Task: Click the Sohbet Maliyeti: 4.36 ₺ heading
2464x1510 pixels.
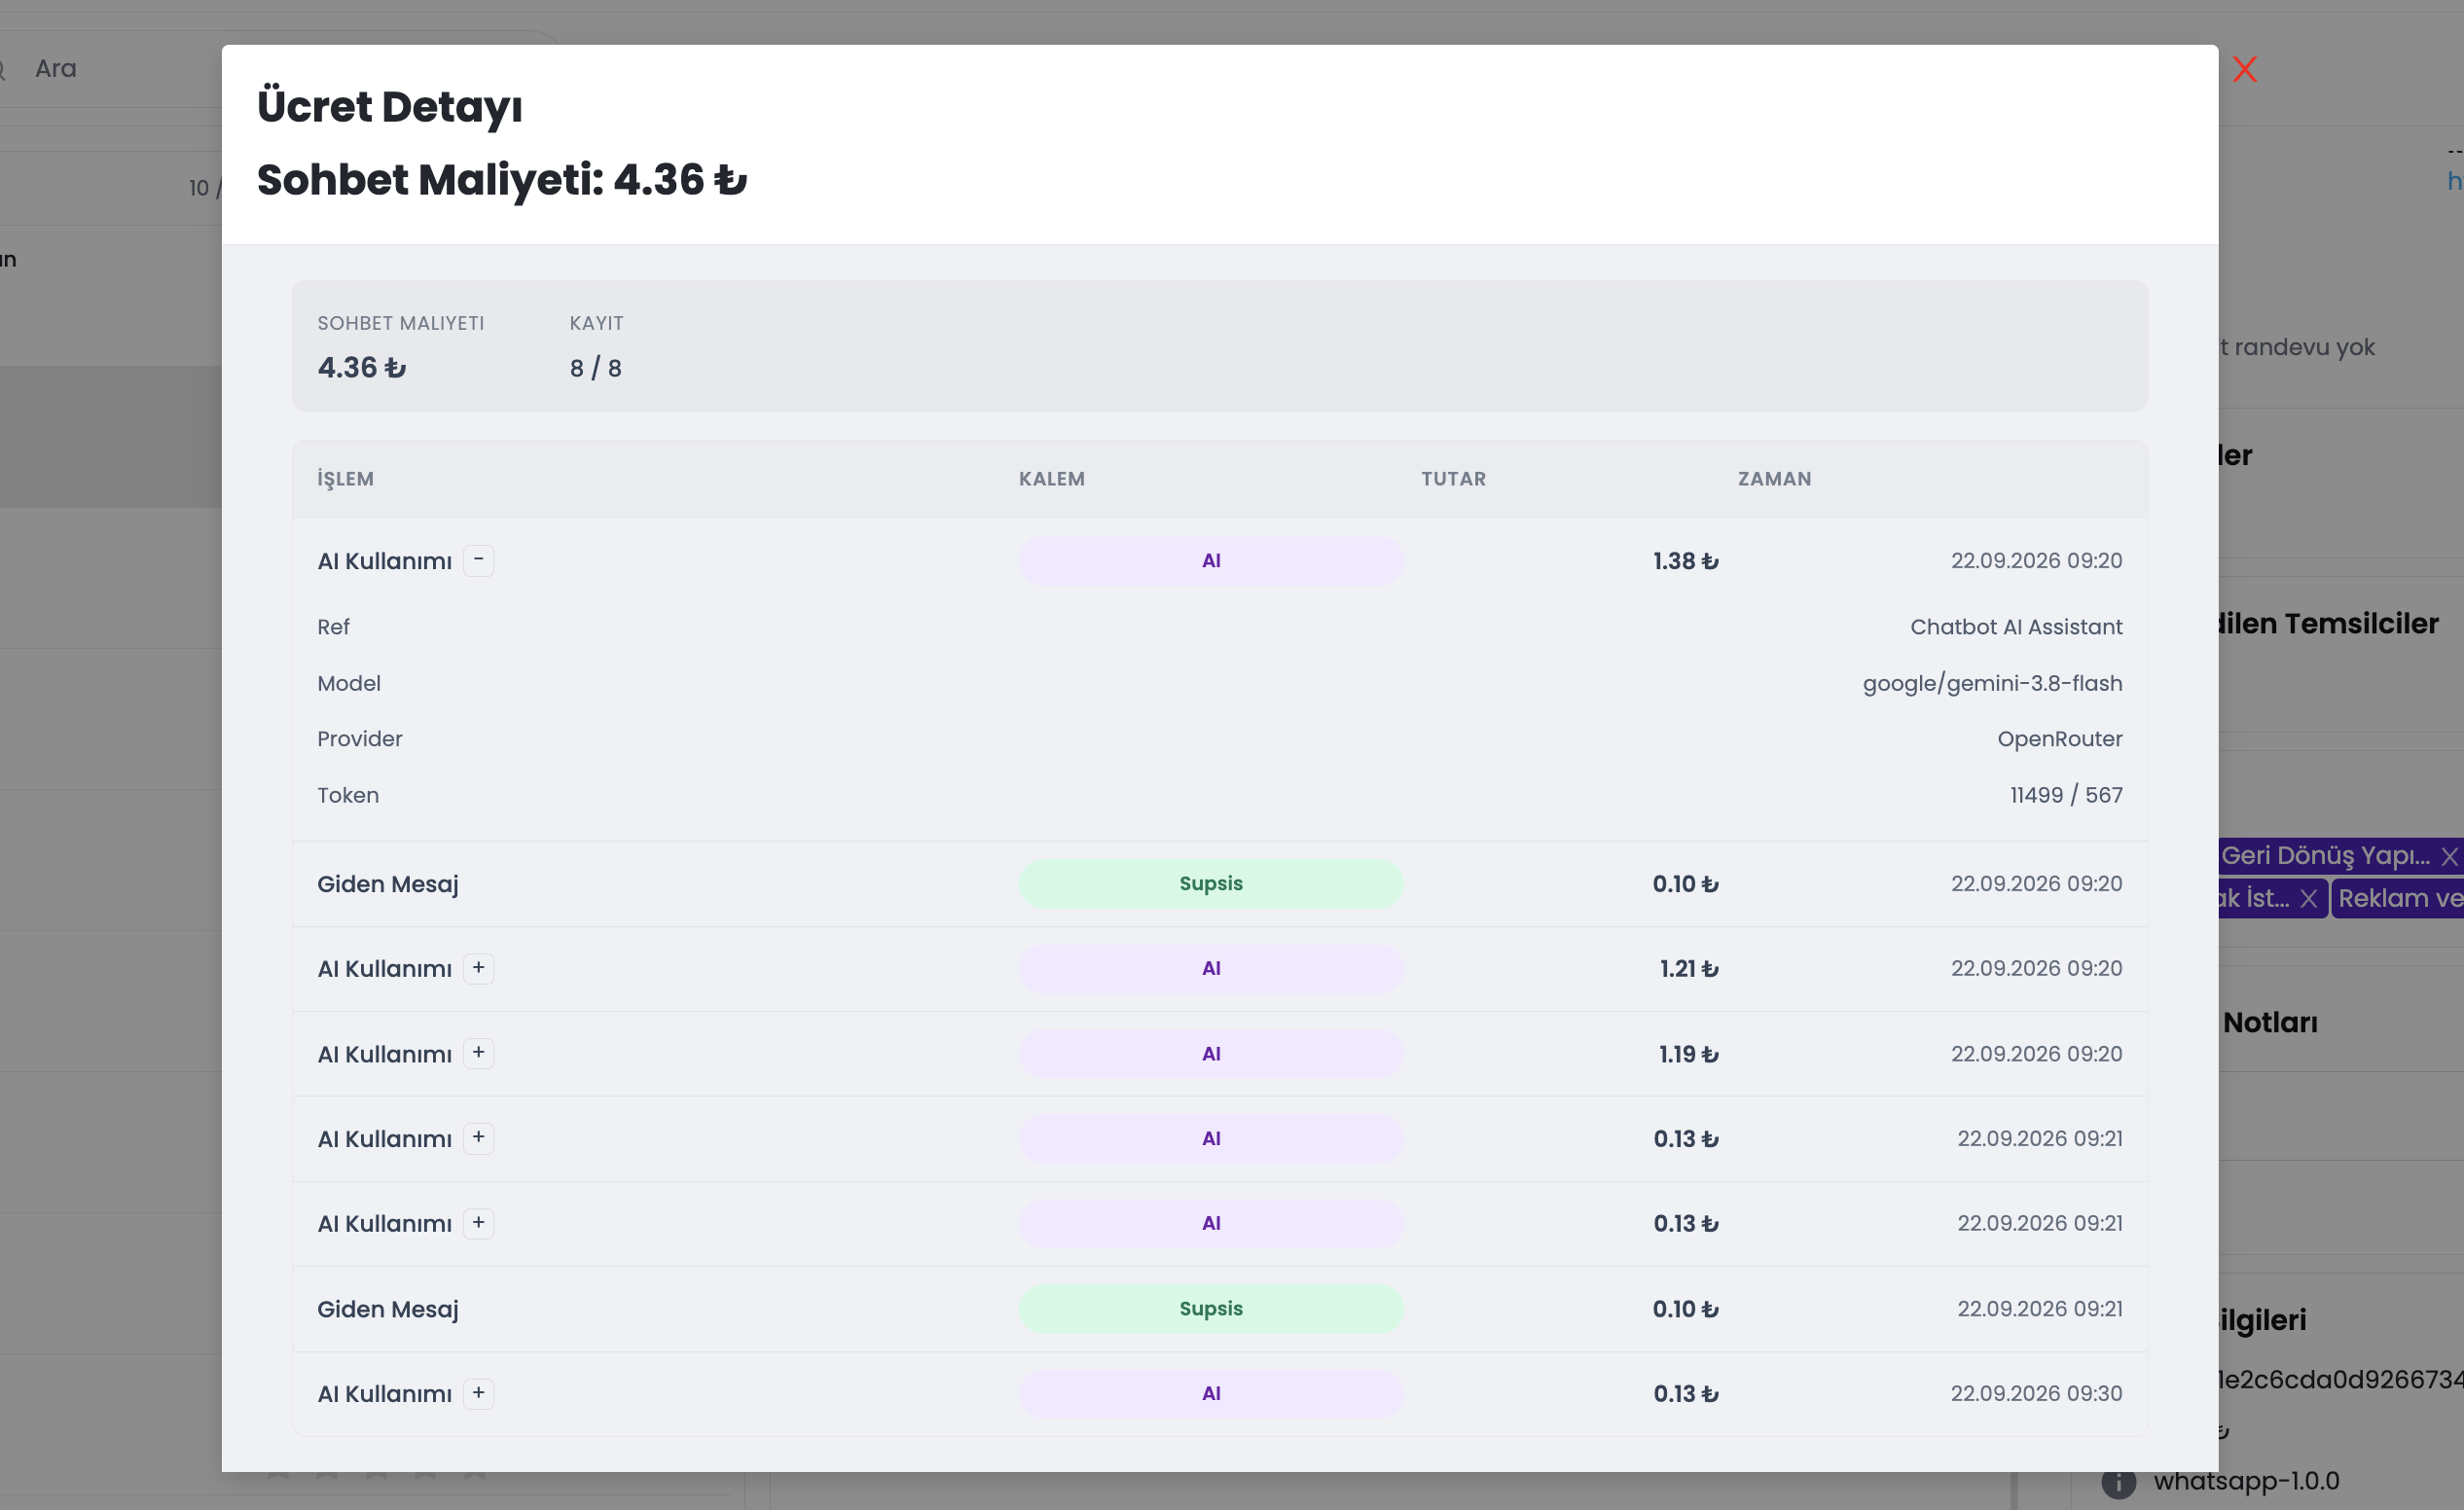Action: click(502, 180)
